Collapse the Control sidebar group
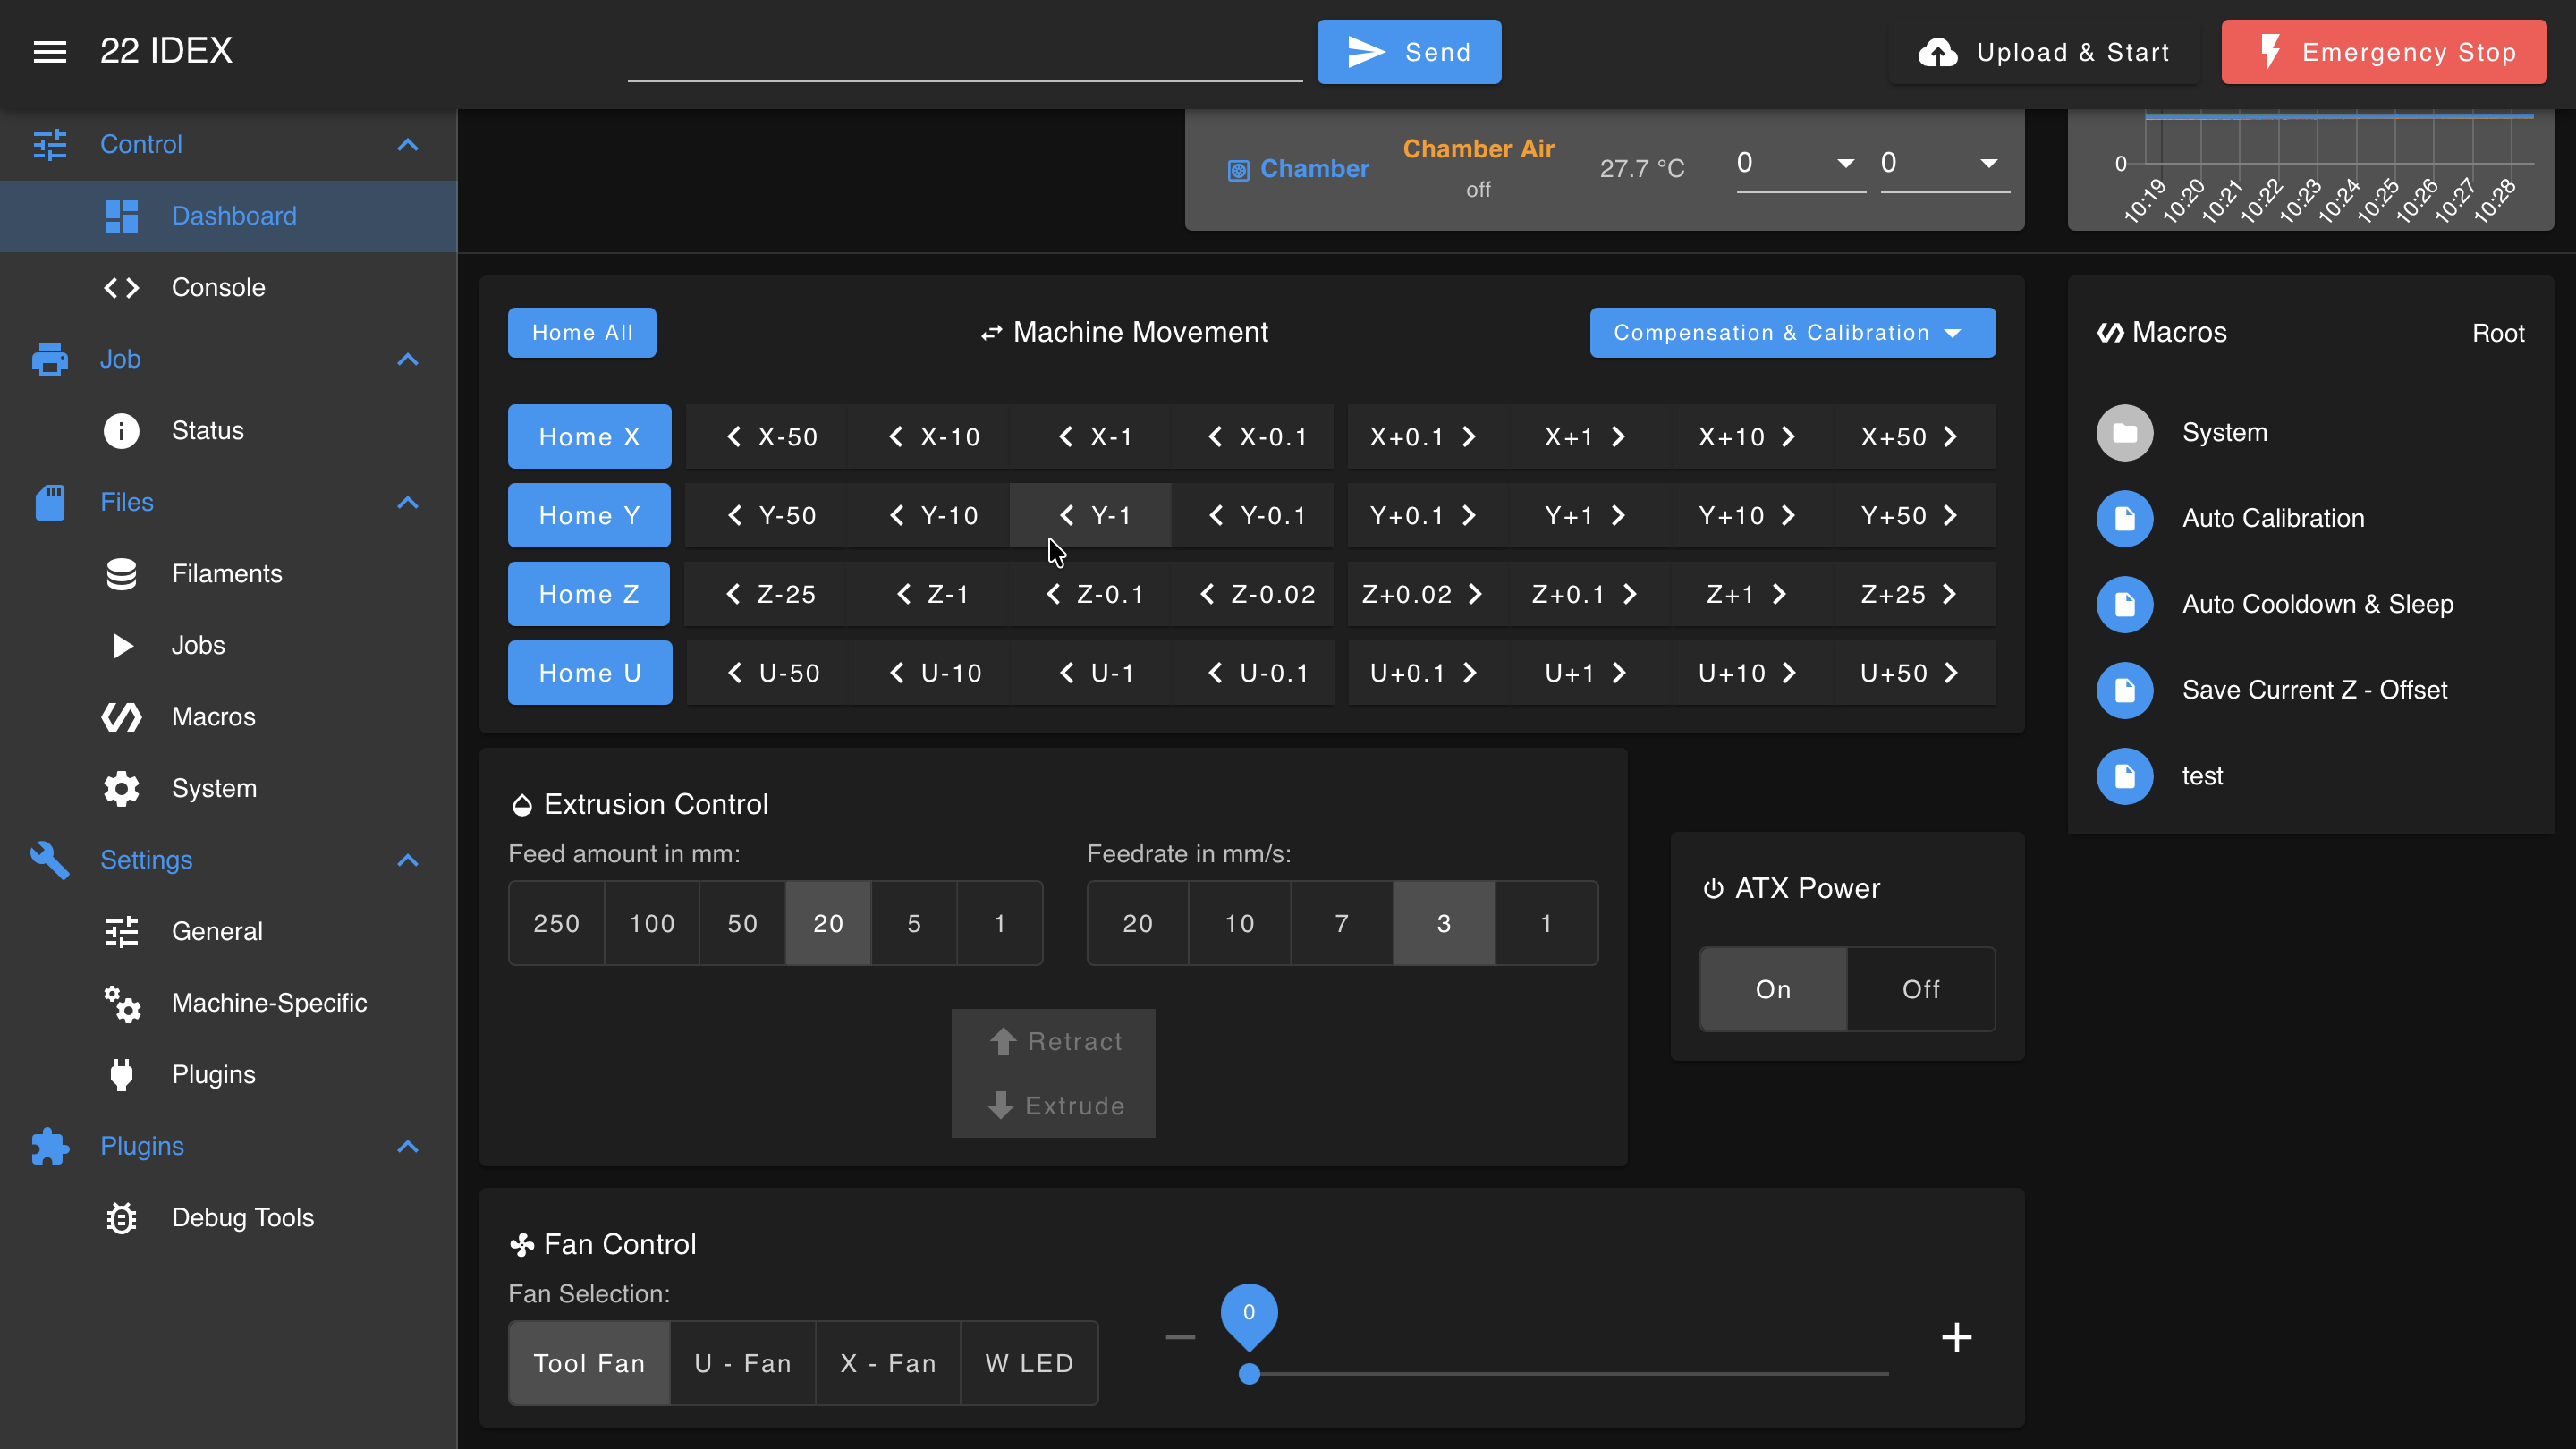Viewport: 2576px width, 1449px height. [407, 145]
